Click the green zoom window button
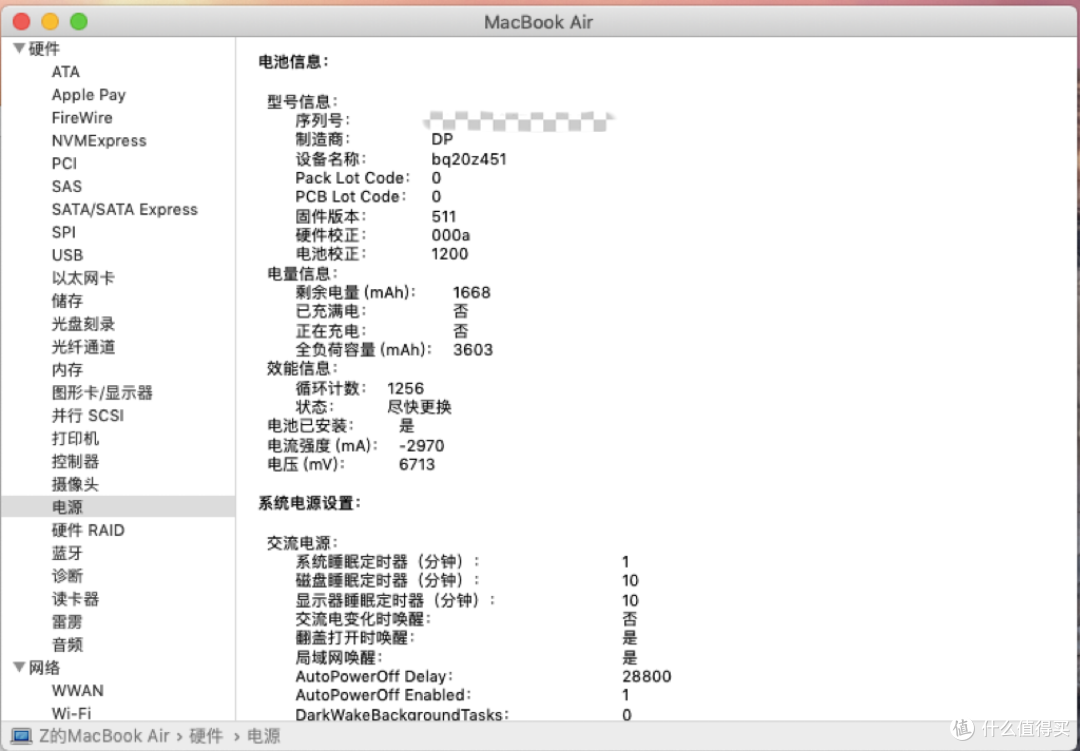 point(79,21)
